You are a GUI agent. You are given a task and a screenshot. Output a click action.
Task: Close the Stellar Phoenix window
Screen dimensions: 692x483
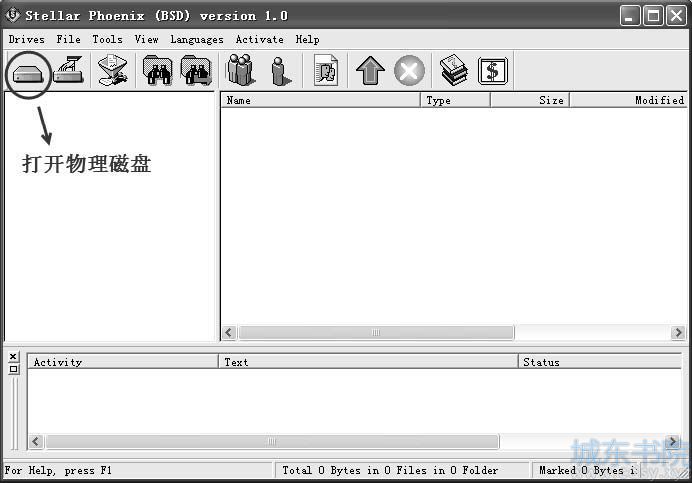pos(677,16)
